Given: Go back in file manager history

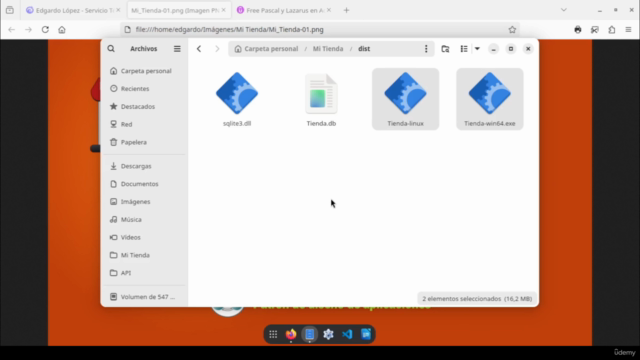Looking at the screenshot, I should pos(199,49).
